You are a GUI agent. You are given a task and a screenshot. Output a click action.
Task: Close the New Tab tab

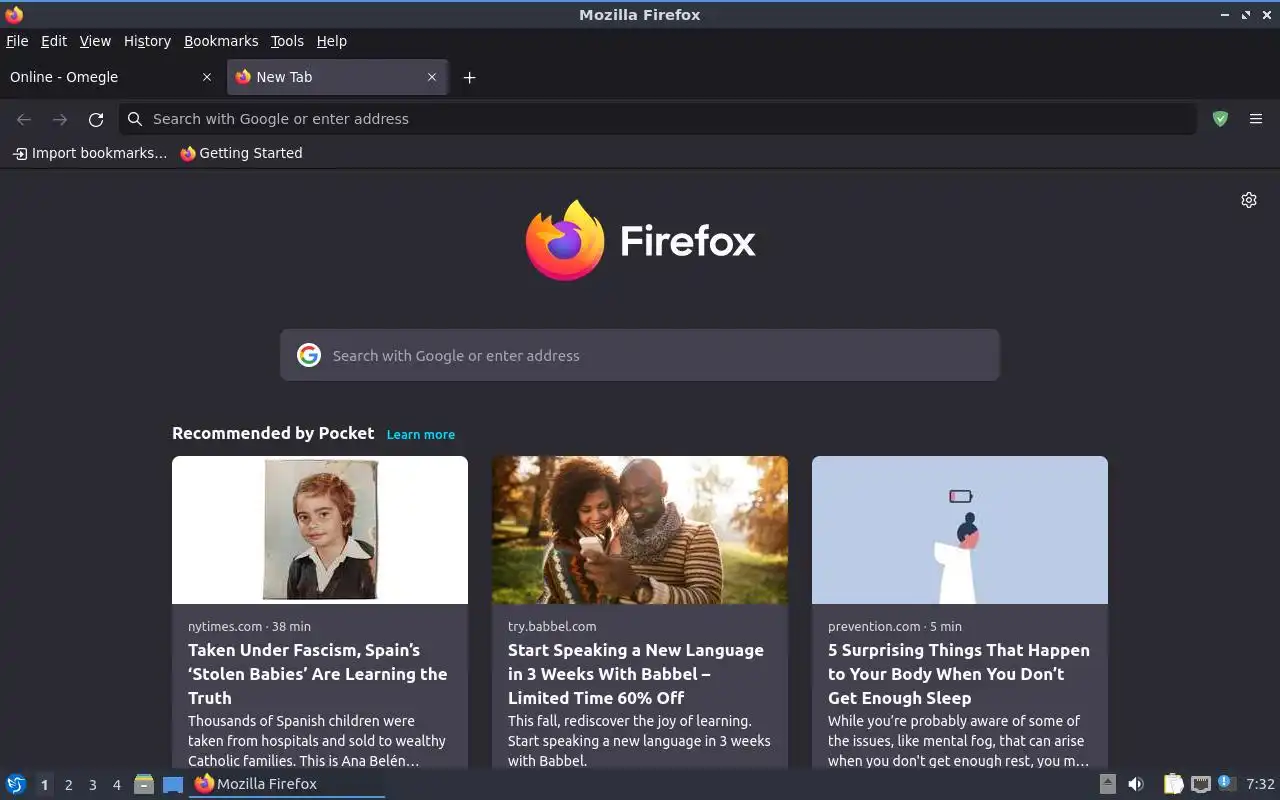point(432,77)
